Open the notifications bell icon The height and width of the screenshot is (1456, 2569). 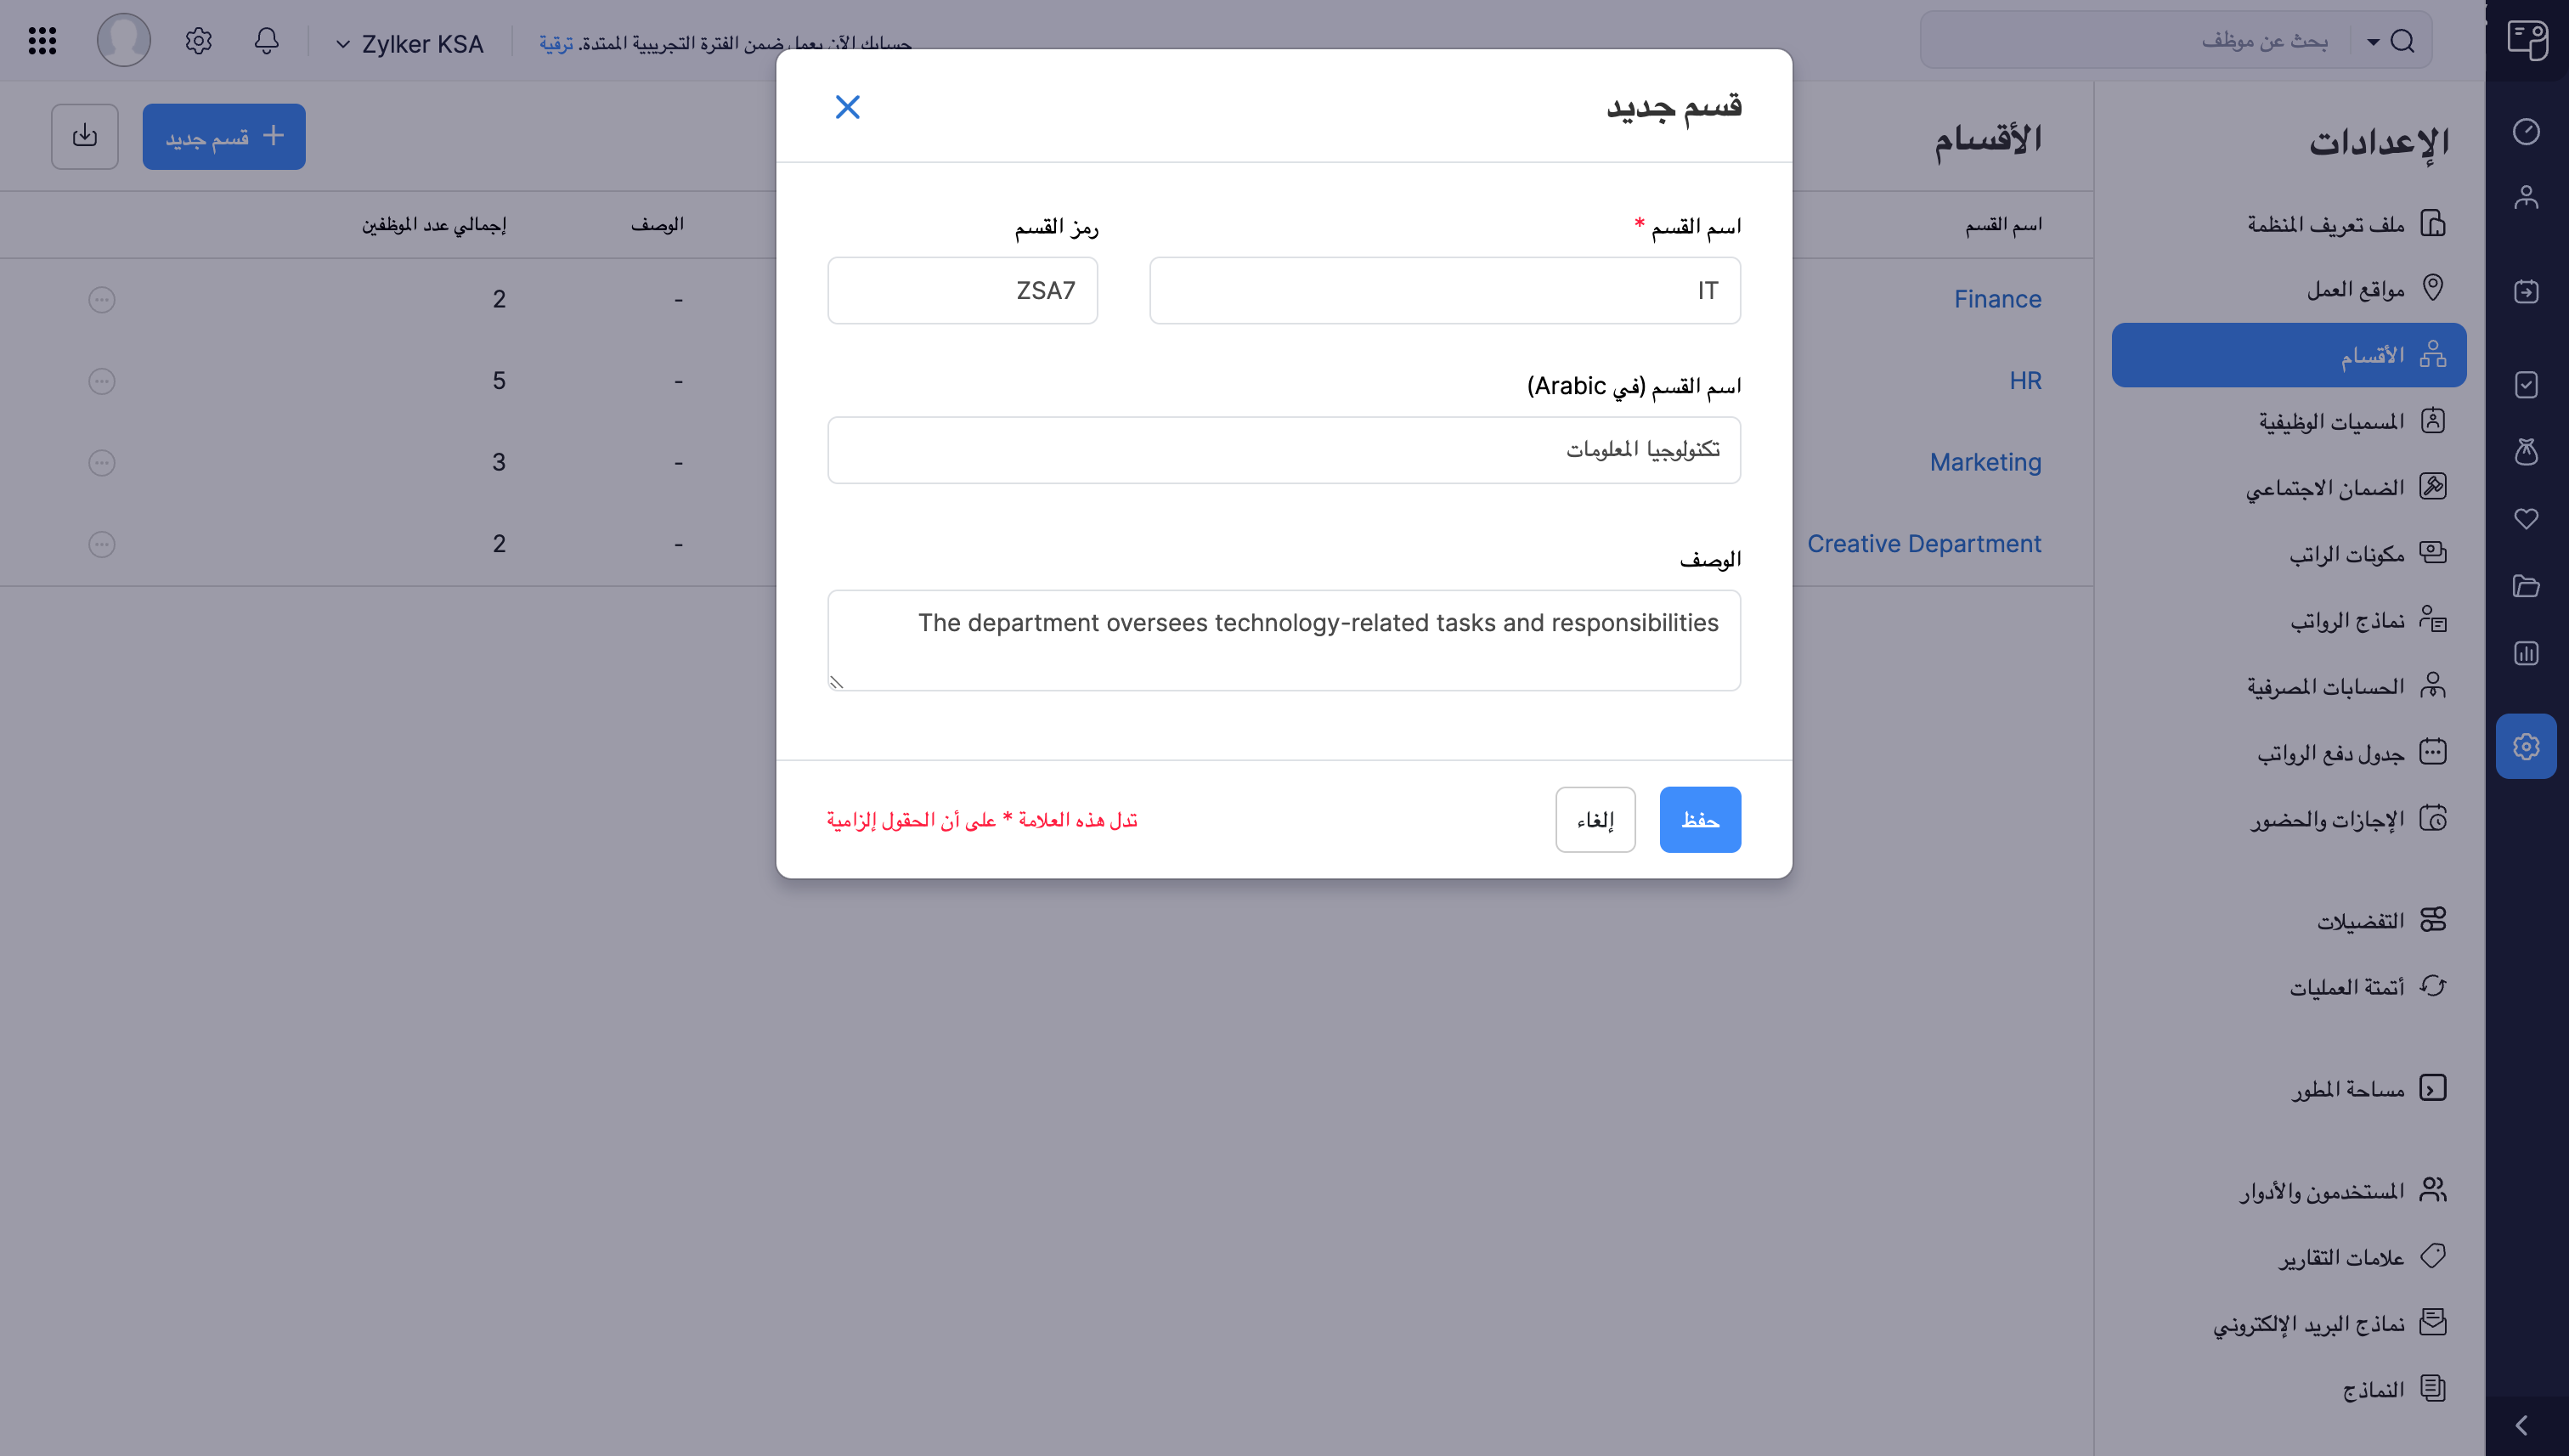(266, 41)
